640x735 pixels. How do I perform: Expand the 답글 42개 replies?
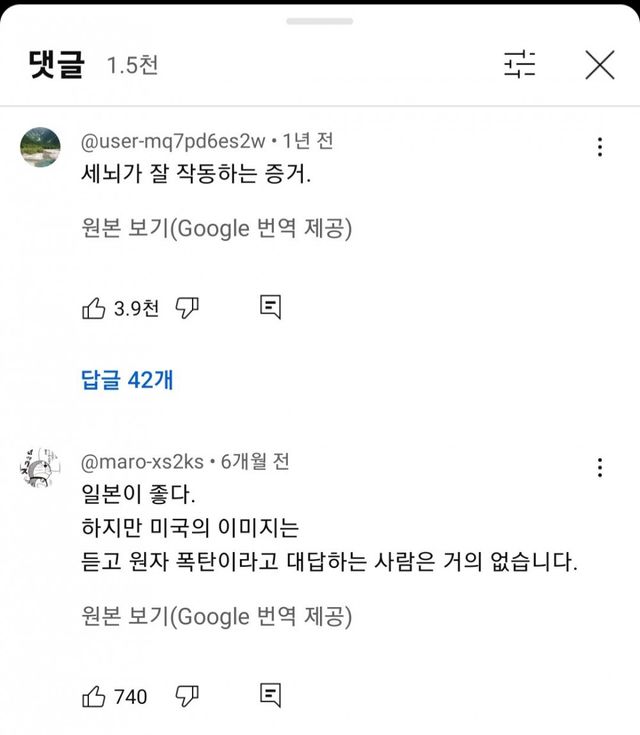coord(127,380)
